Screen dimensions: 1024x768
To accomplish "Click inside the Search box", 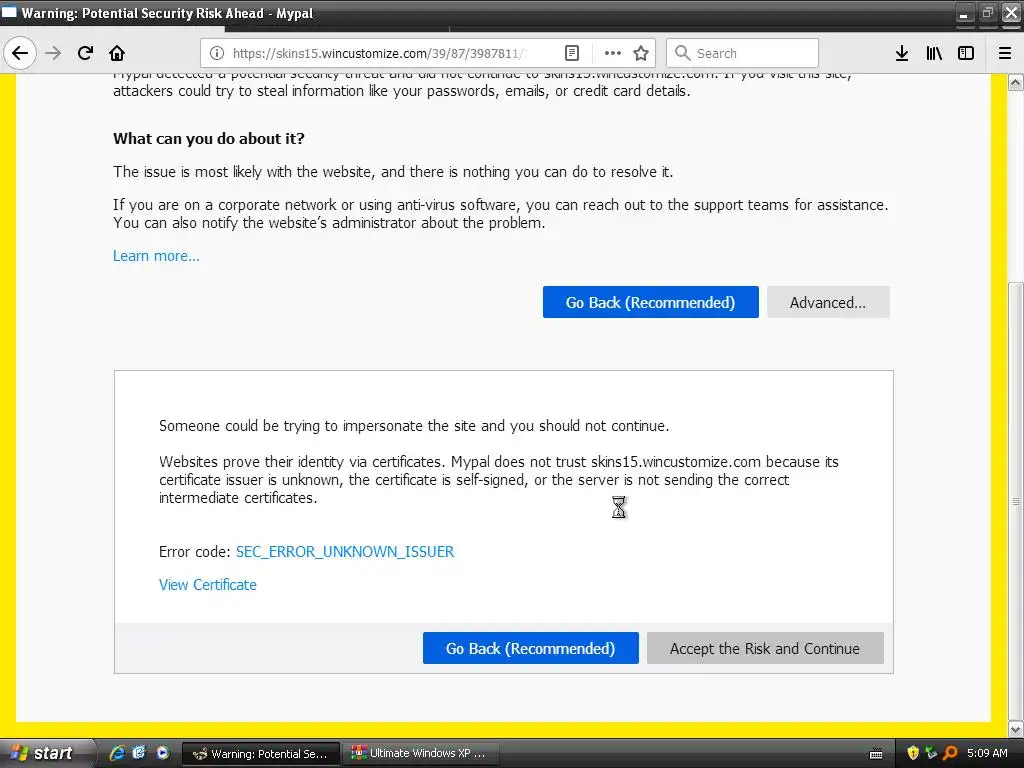I will coord(742,53).
